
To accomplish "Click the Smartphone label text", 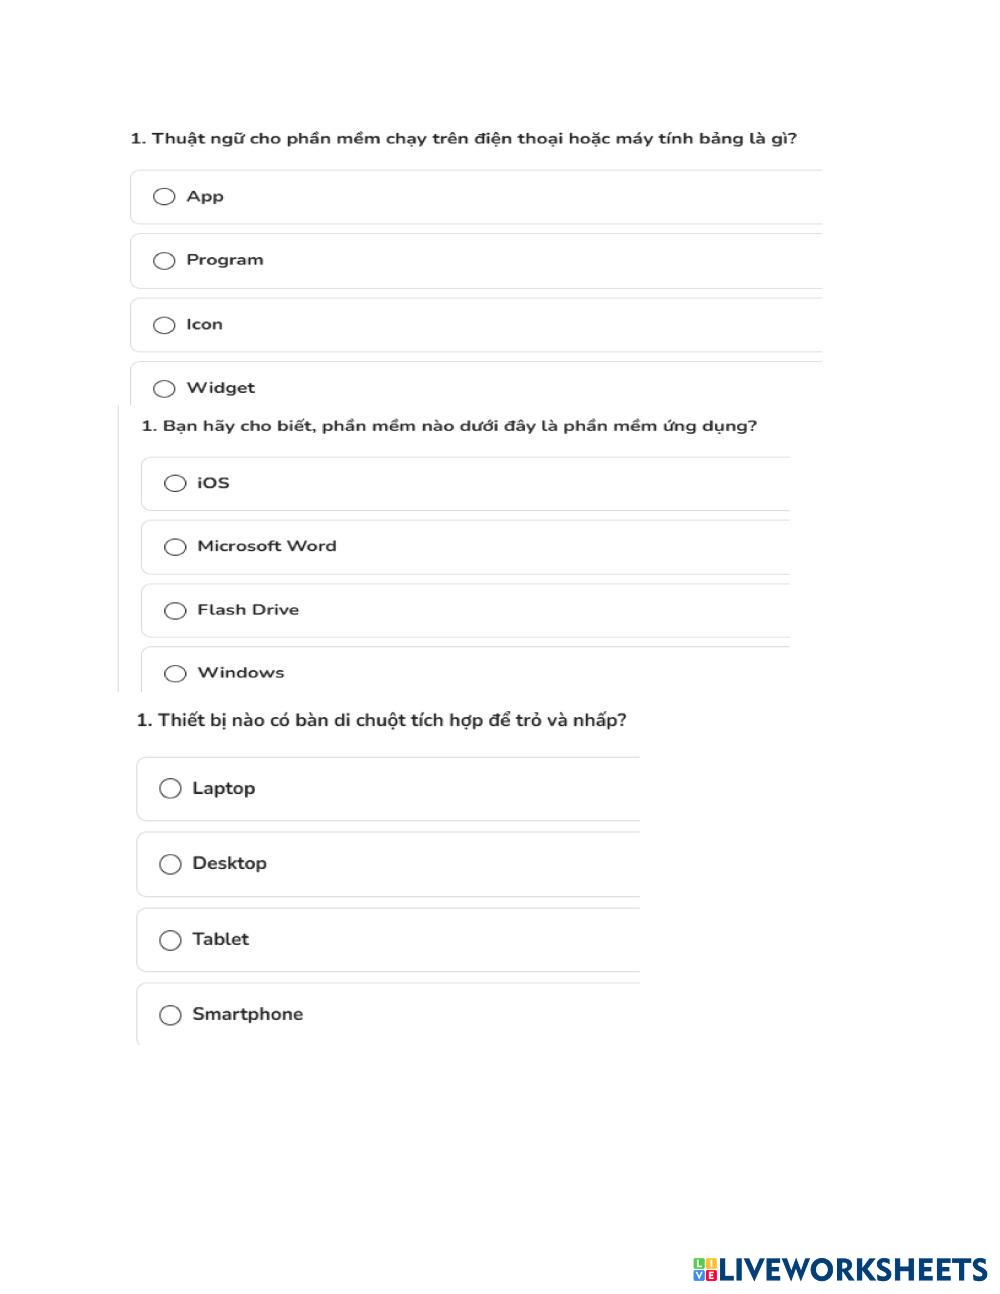I will coord(247,1014).
